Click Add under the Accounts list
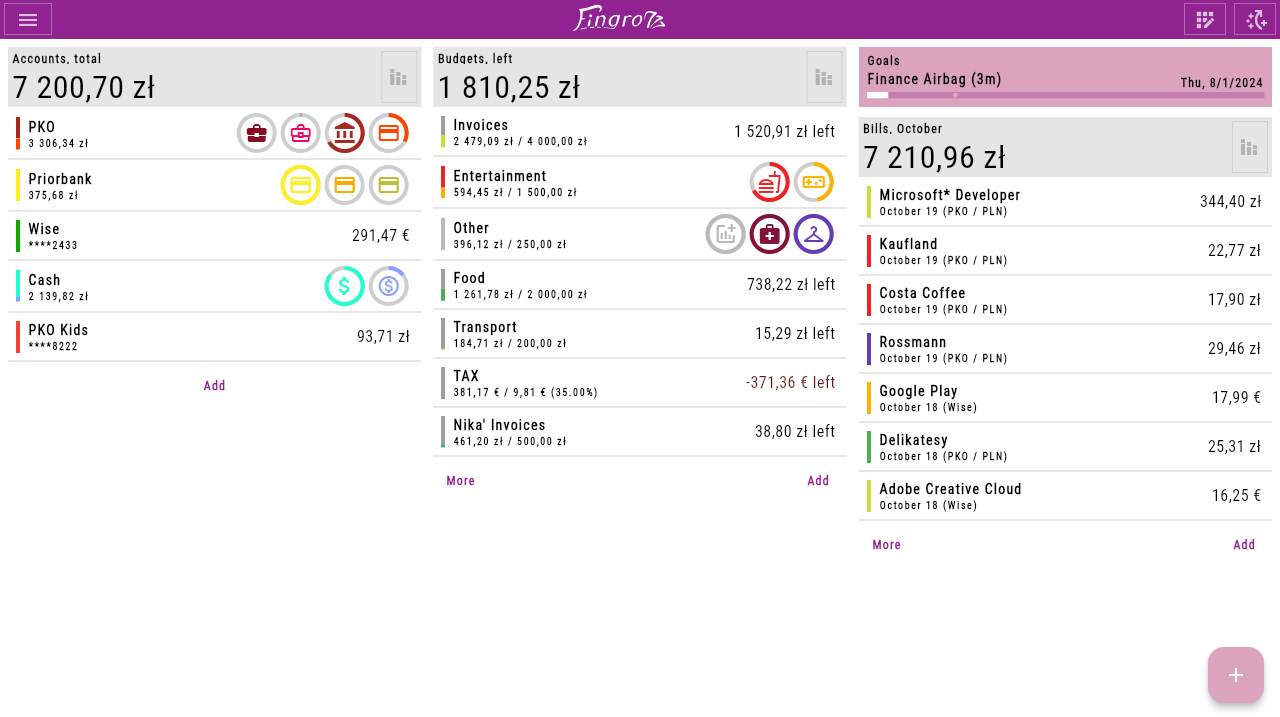Image resolution: width=1280 pixels, height=717 pixels. (215, 386)
